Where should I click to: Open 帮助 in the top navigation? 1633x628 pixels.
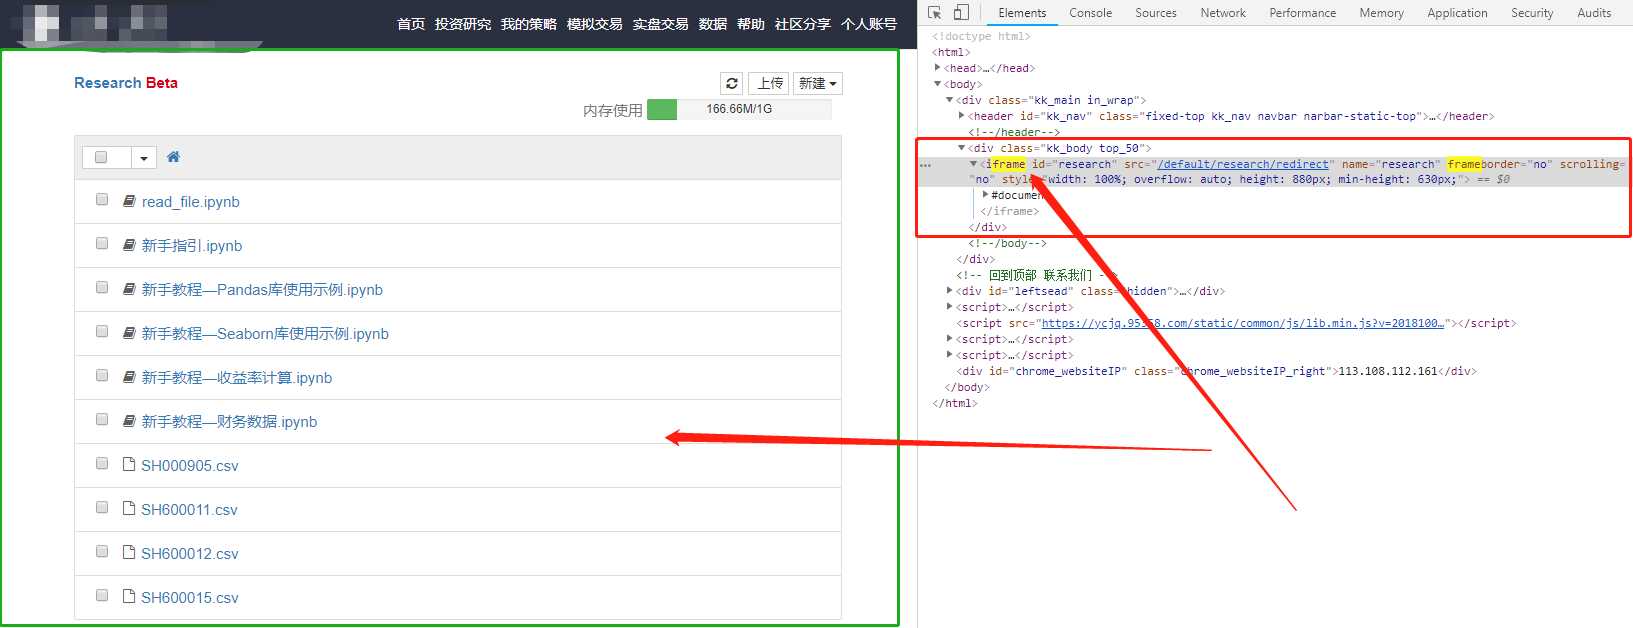point(751,24)
